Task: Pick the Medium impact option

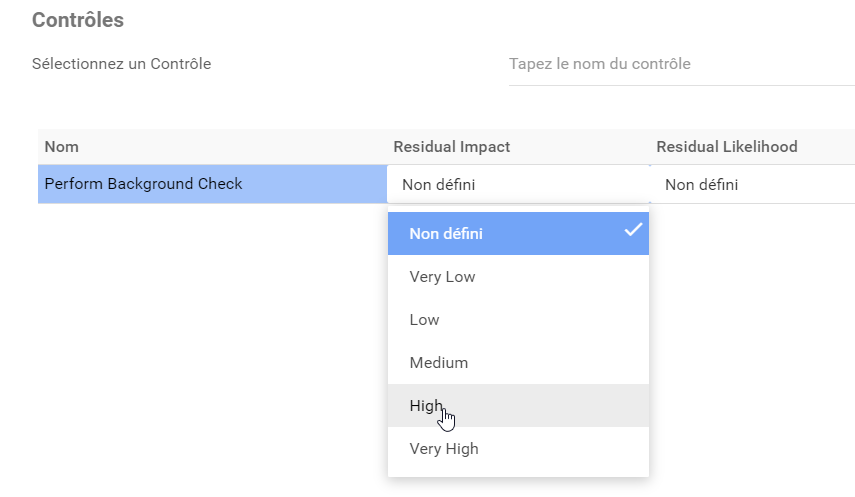Action: pos(438,363)
